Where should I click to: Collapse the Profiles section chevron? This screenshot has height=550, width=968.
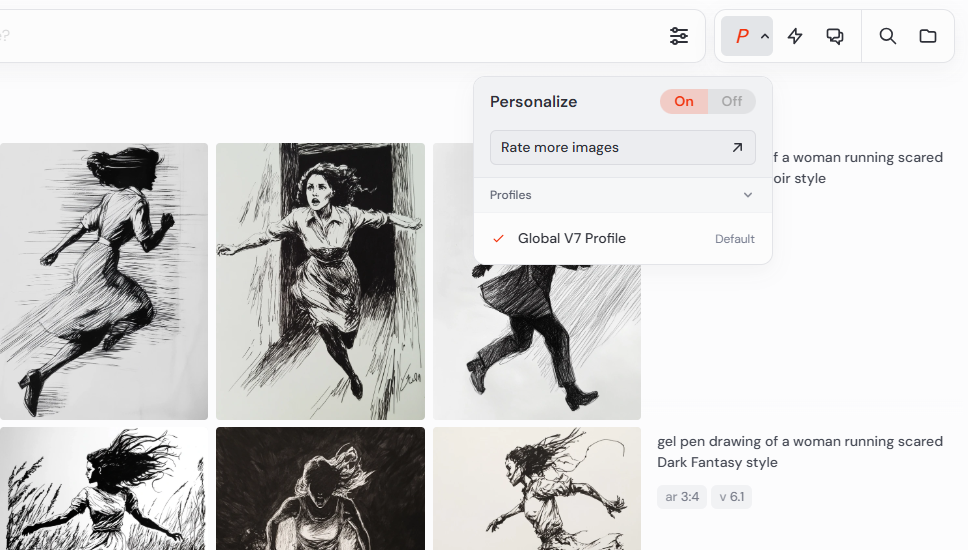tap(747, 195)
